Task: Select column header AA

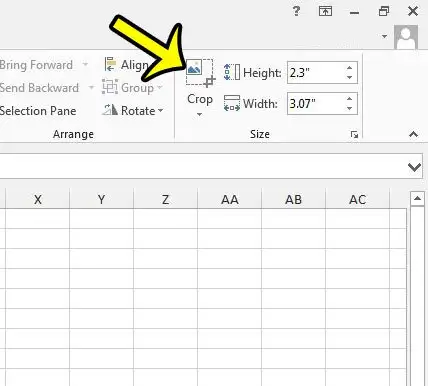Action: [230, 199]
